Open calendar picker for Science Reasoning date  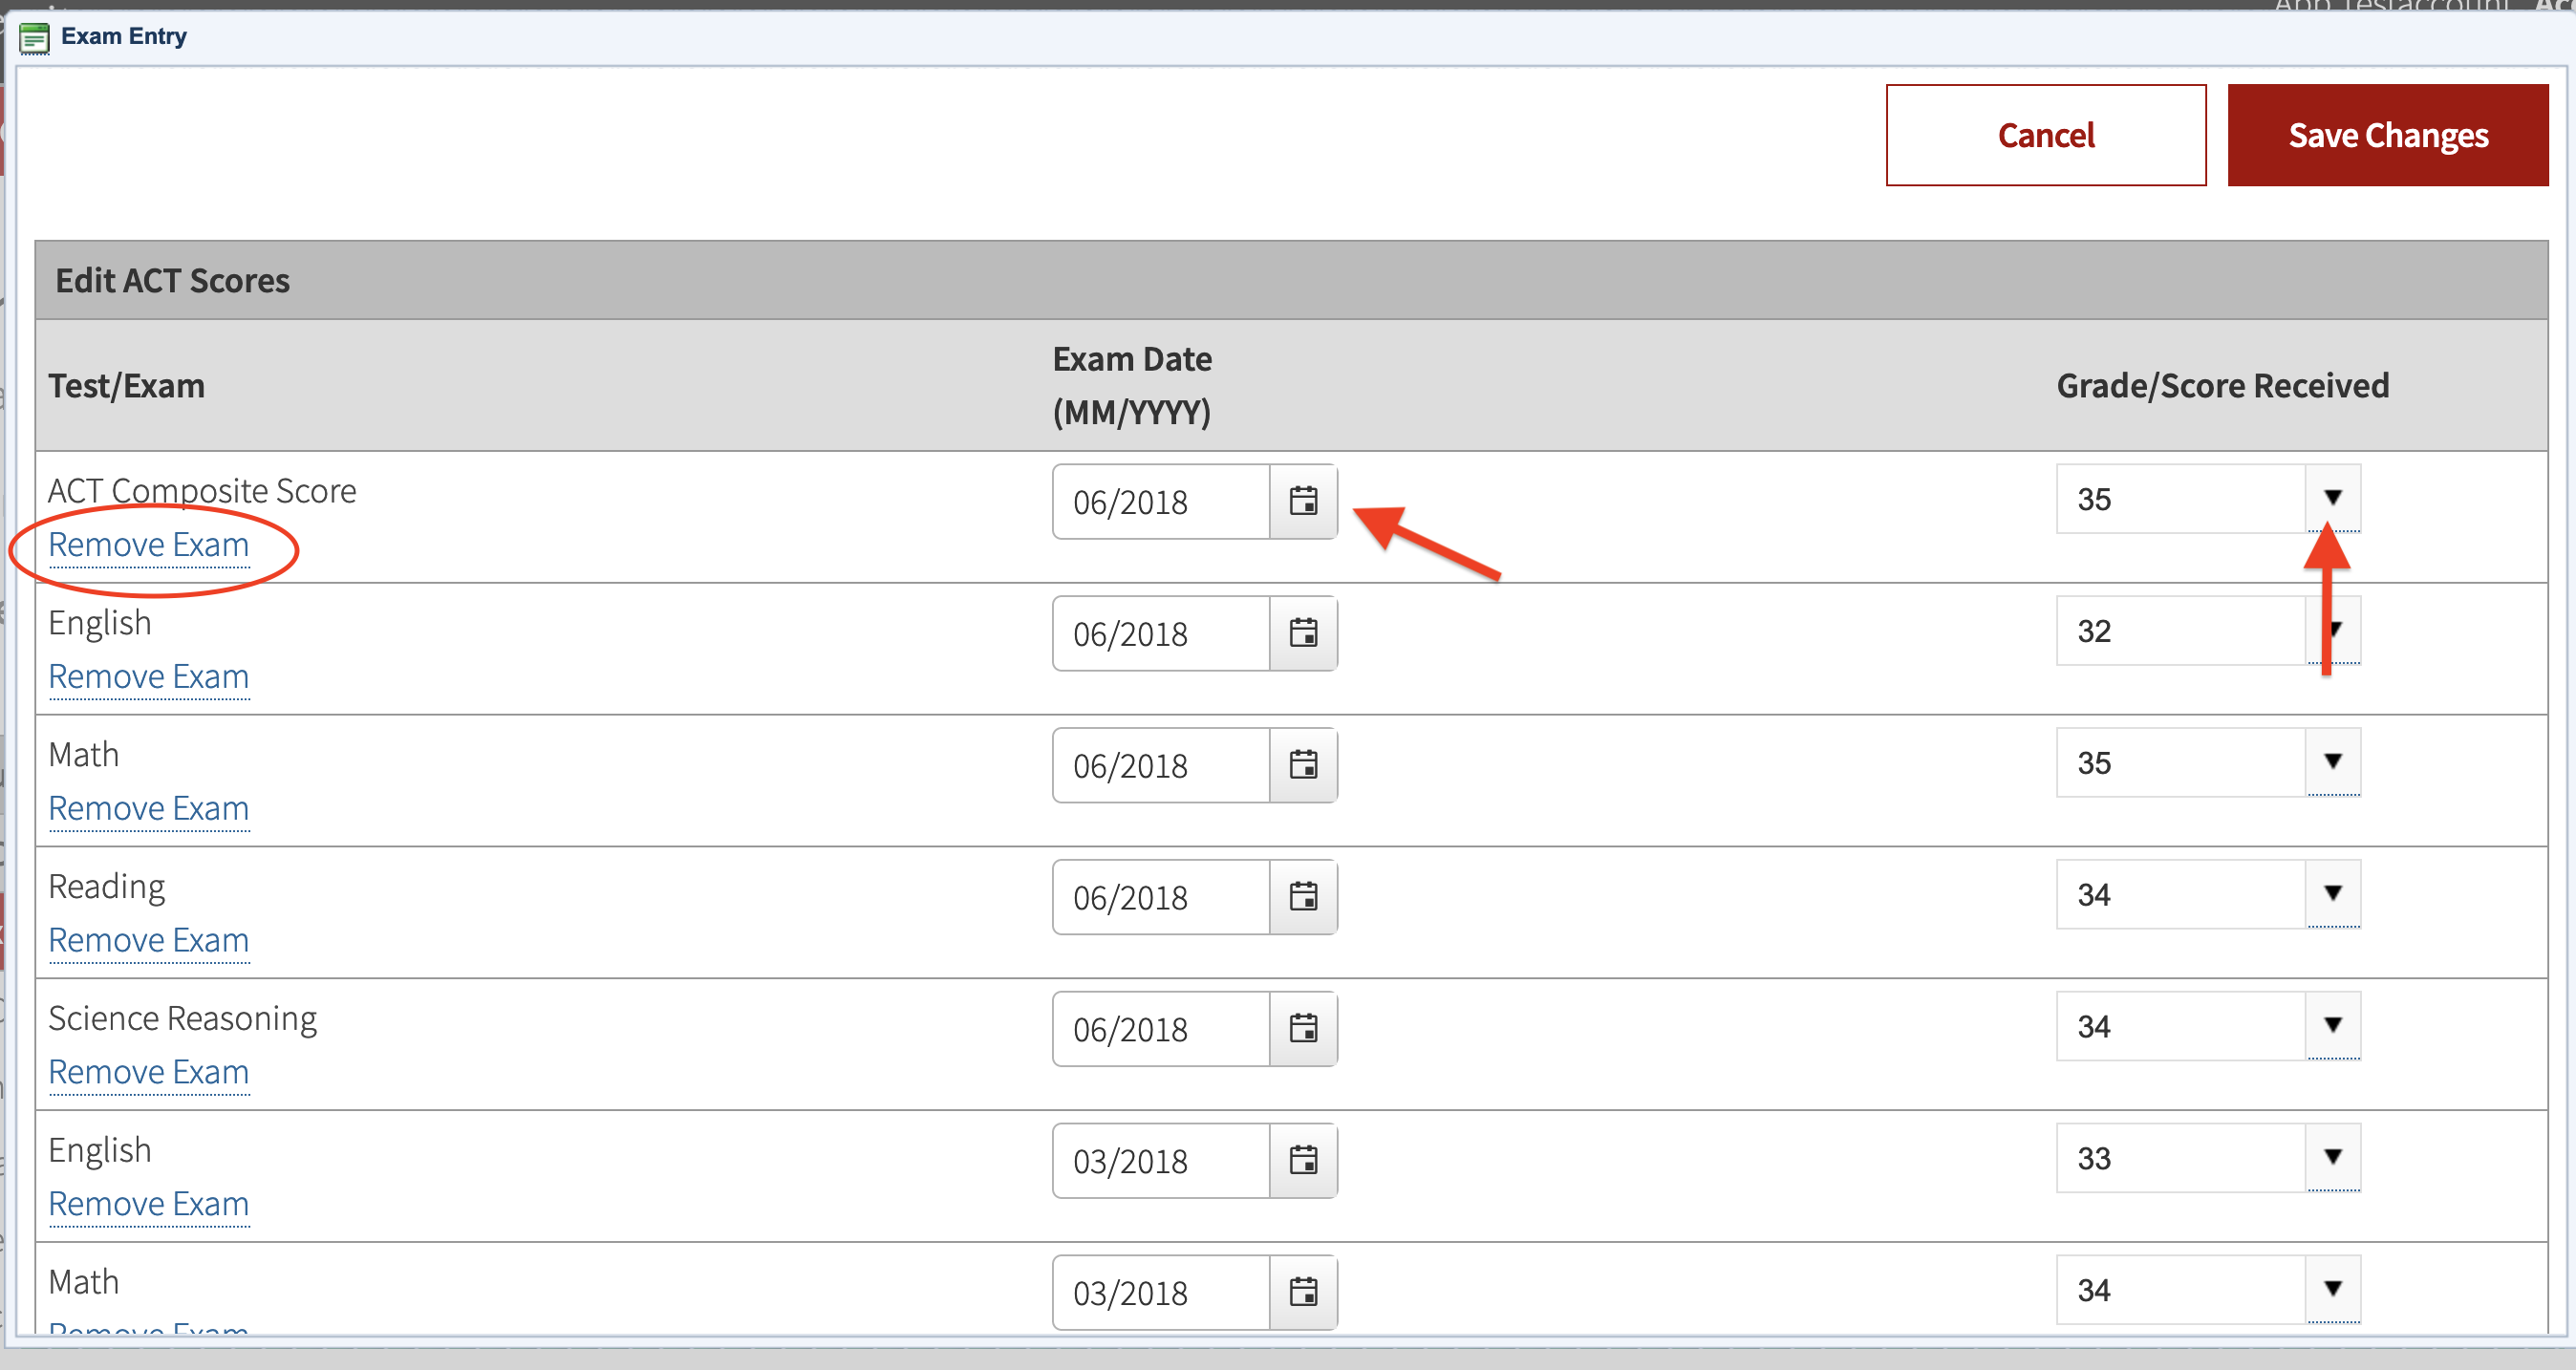coord(1303,1029)
